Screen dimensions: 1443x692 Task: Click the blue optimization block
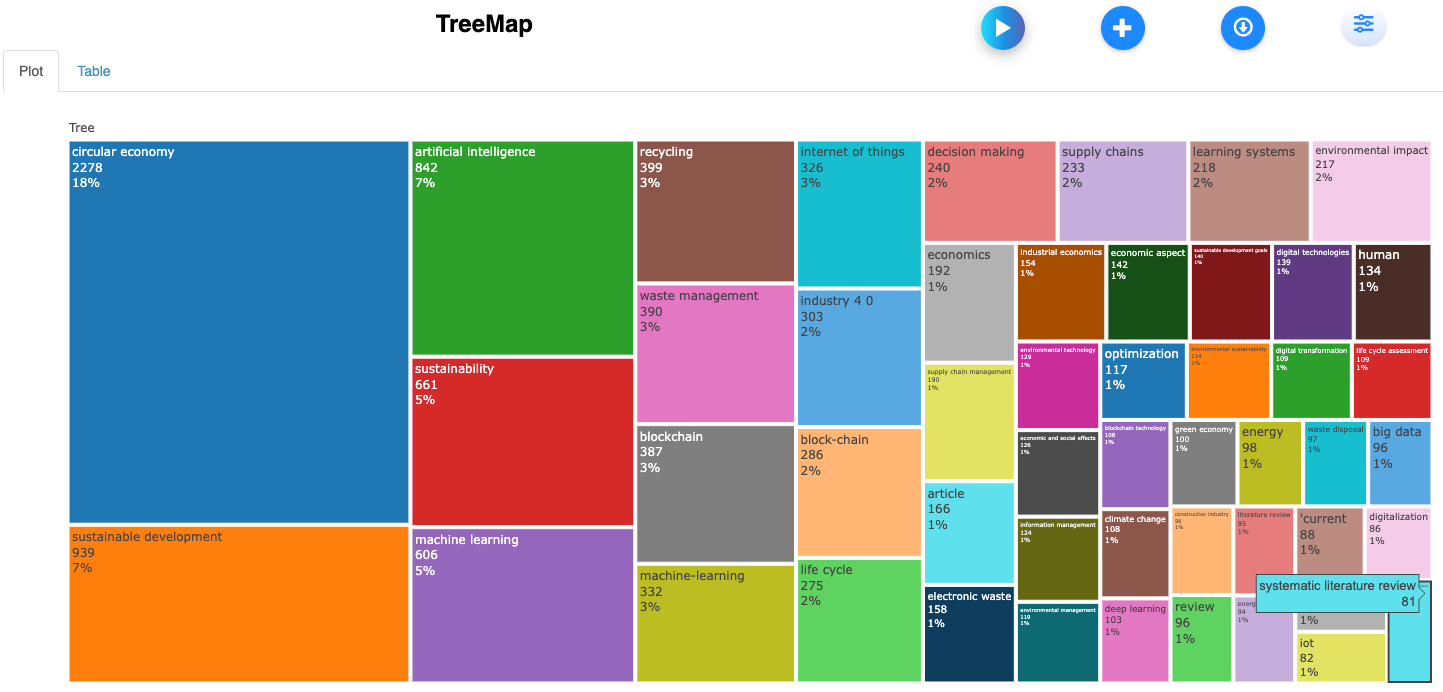point(1143,381)
